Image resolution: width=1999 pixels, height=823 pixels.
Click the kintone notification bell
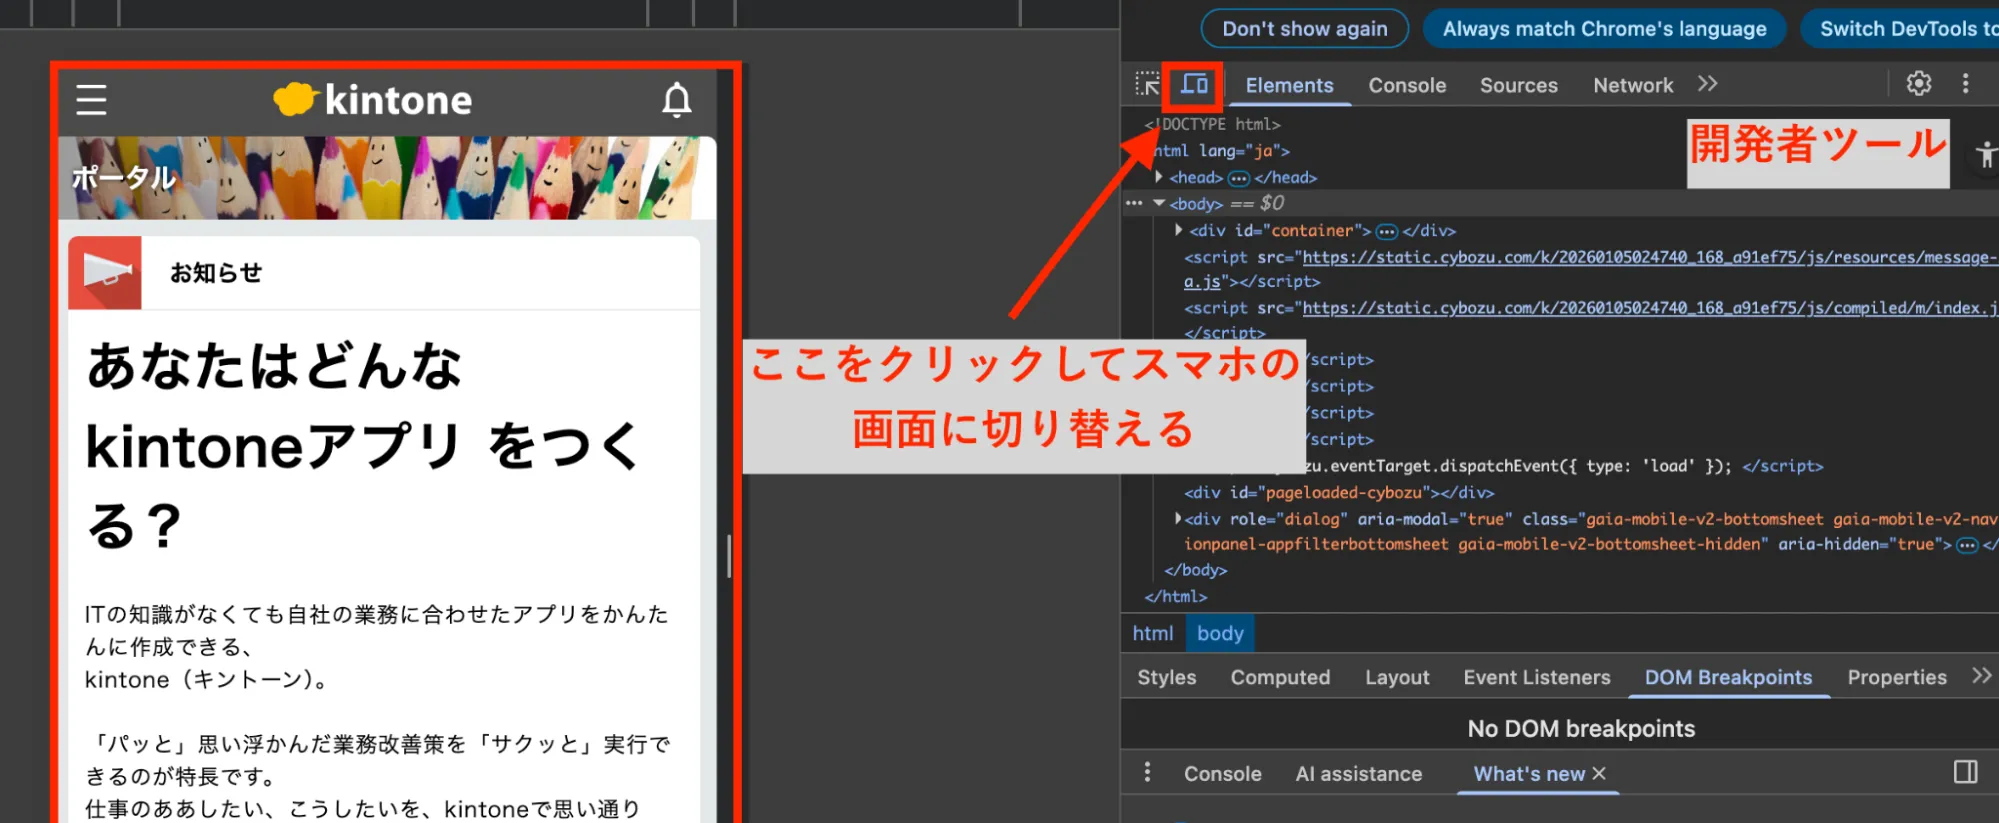677,100
